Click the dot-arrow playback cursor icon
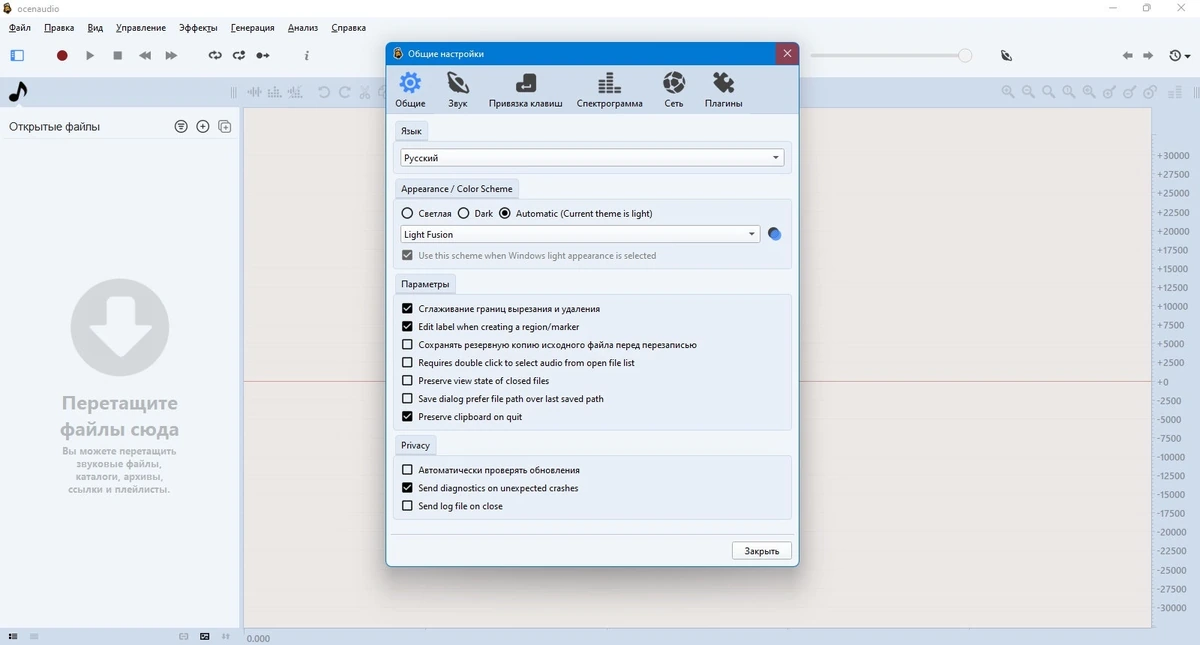 coord(263,56)
